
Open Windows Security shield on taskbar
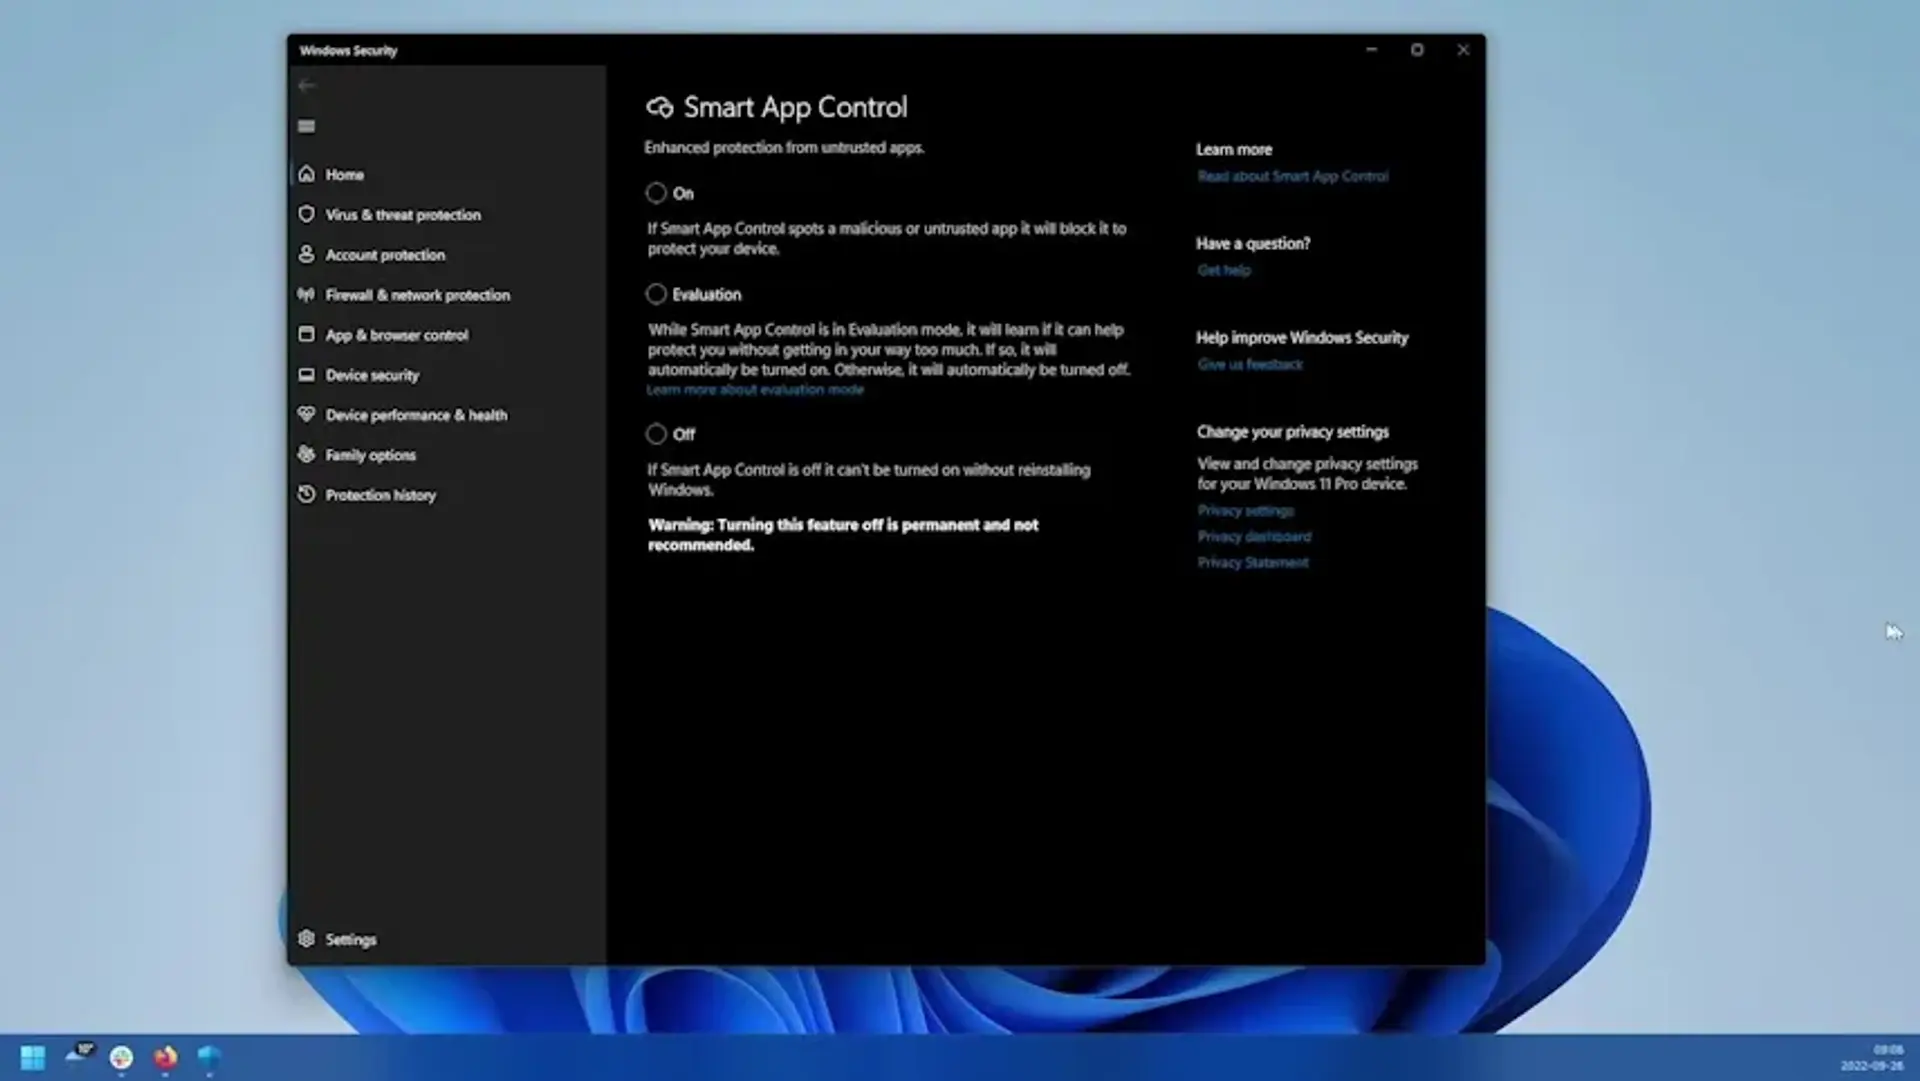[208, 1057]
